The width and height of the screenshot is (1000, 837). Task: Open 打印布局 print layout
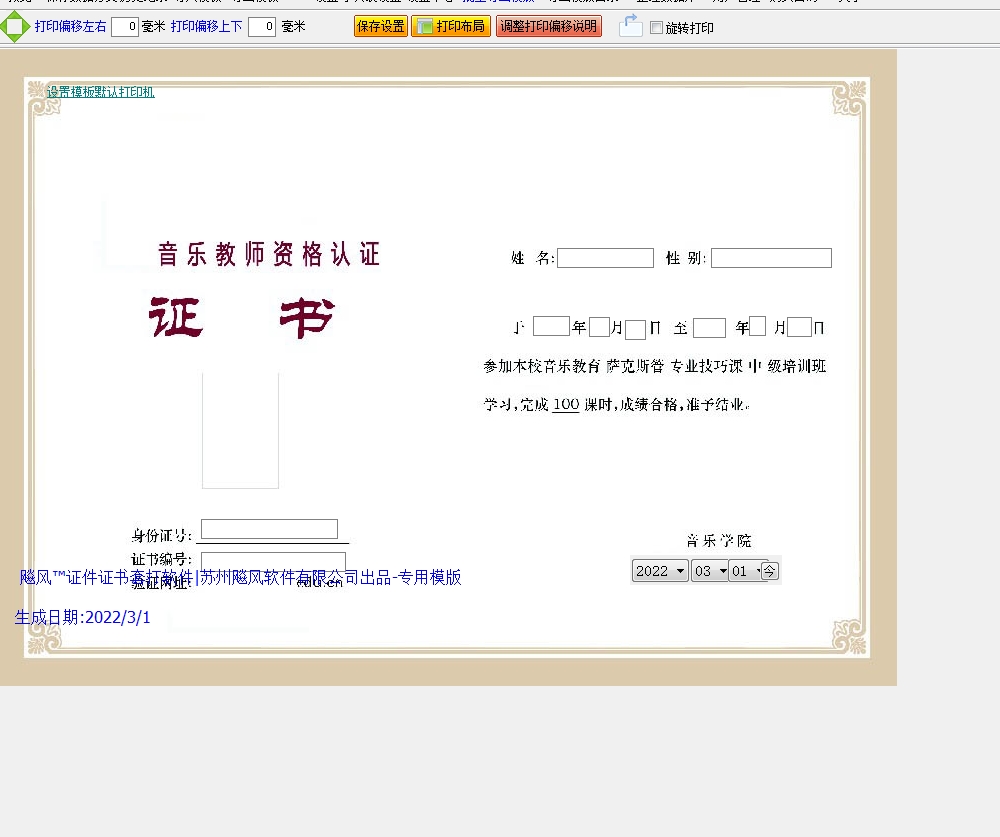[x=451, y=27]
